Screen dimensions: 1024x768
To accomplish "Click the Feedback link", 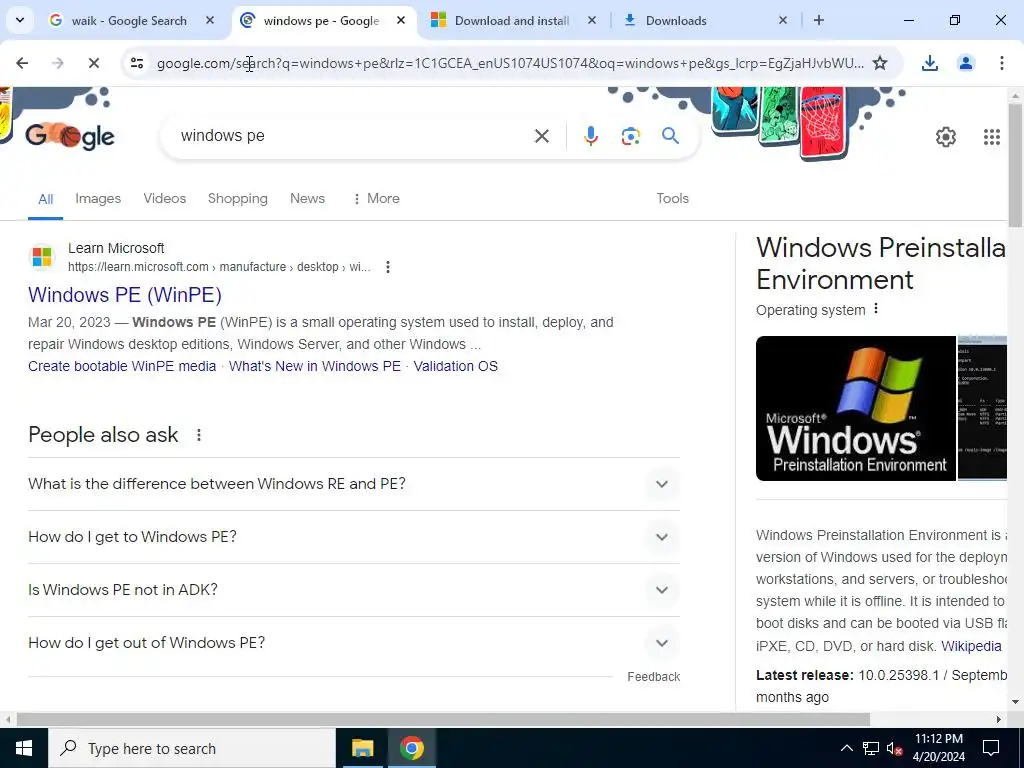I will click(653, 677).
